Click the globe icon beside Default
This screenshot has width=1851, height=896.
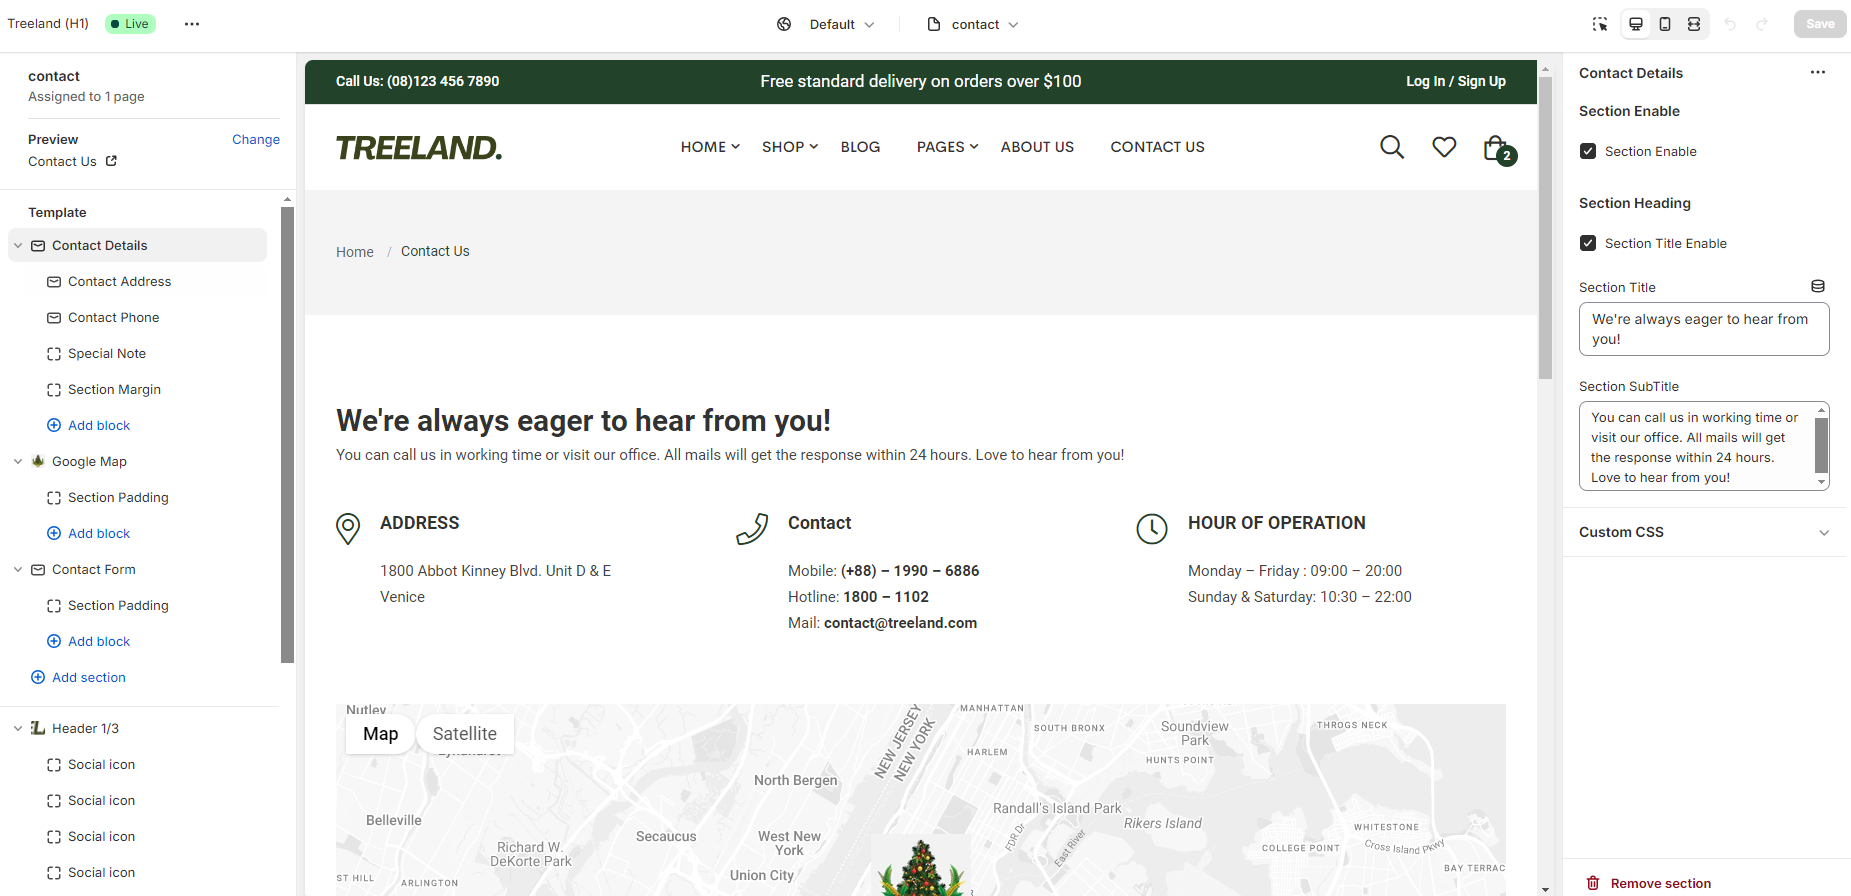click(x=784, y=24)
